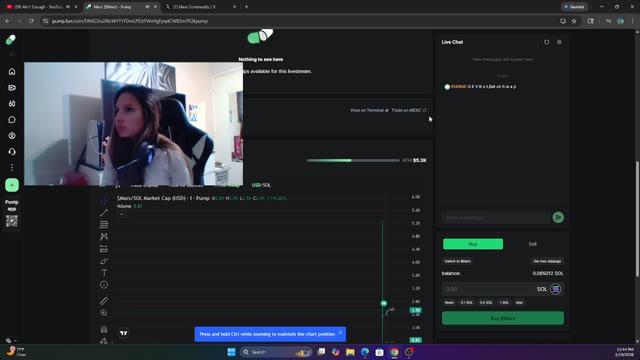Click the green trade marker on chart
The image size is (640, 360).
[384, 303]
